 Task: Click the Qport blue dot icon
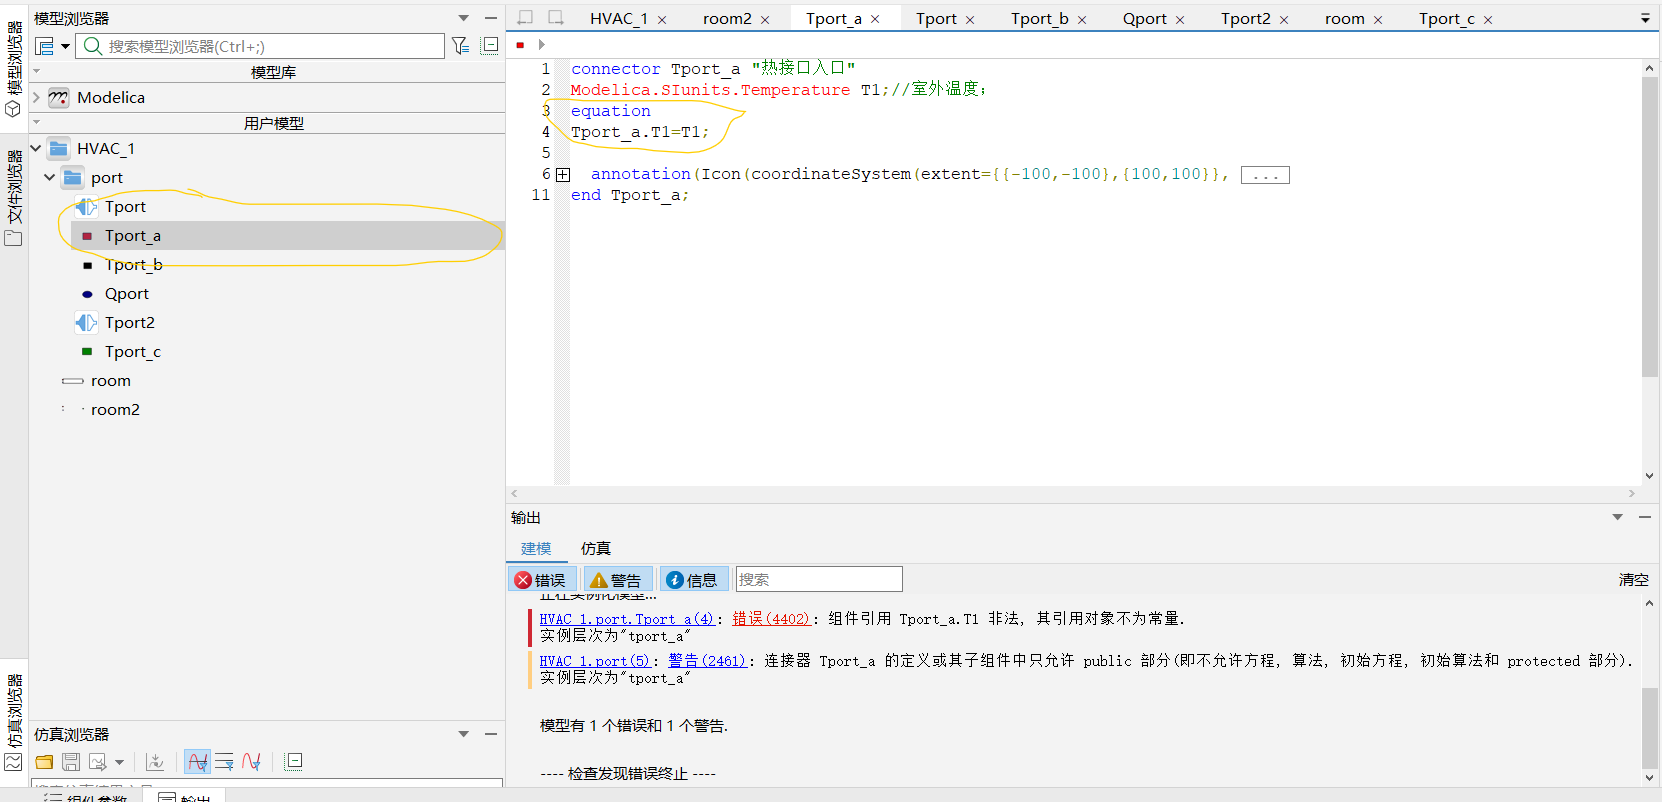tap(87, 294)
